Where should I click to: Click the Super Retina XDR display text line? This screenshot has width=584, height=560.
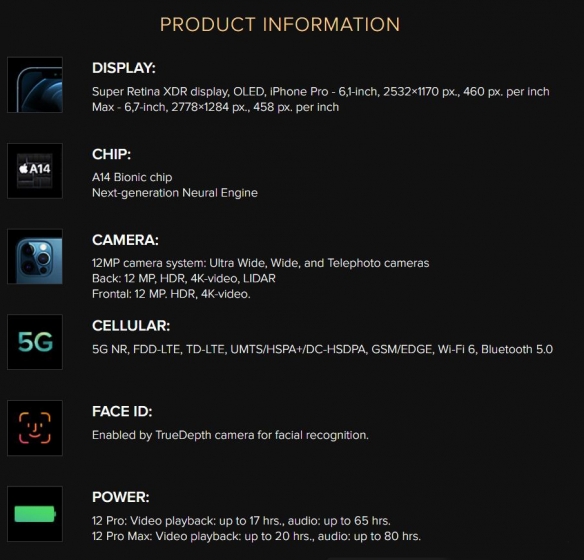(x=321, y=92)
